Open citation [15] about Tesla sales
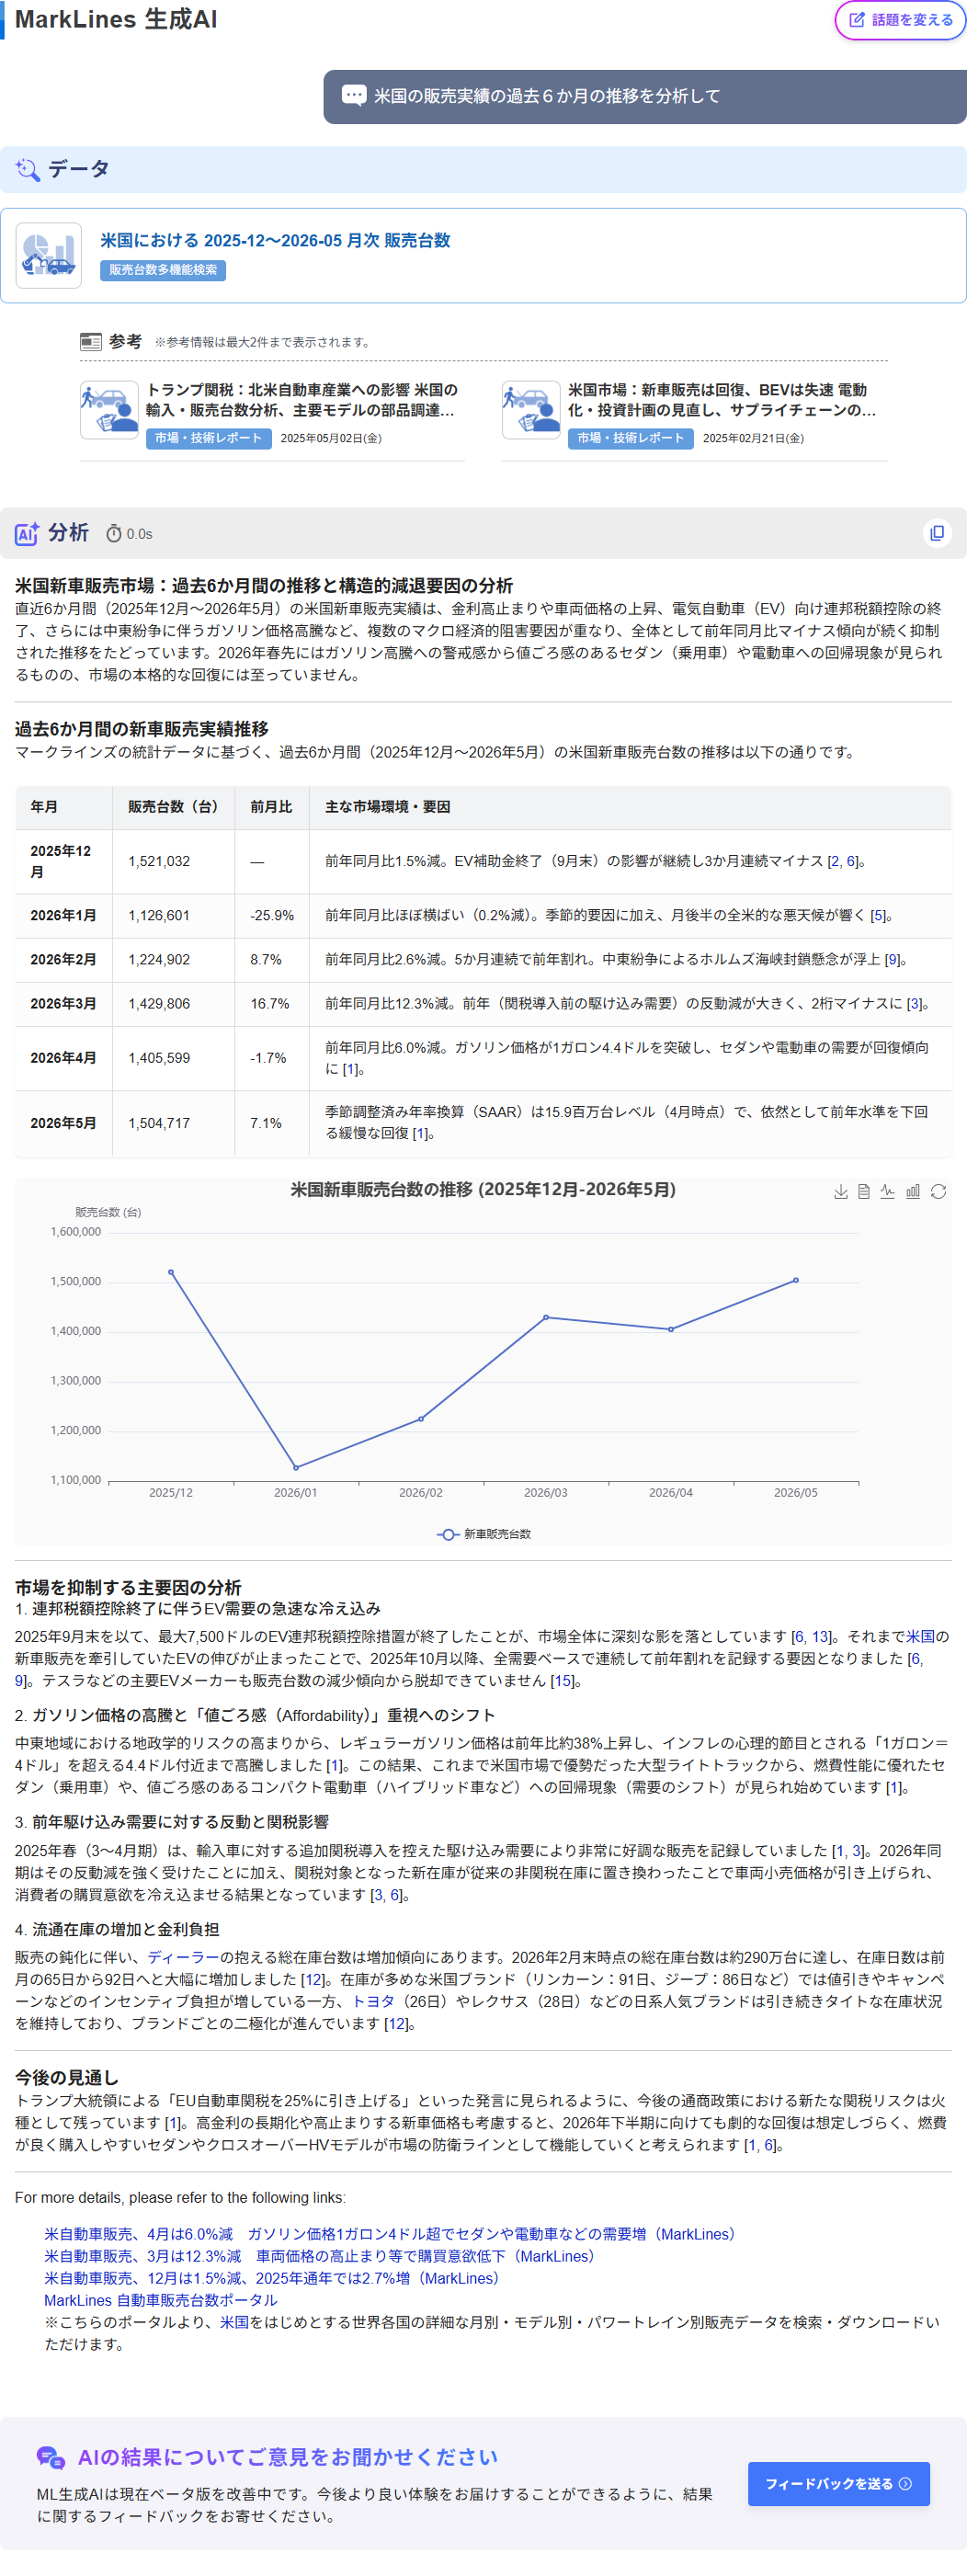Viewport: 967px width, 2576px height. click(562, 1681)
